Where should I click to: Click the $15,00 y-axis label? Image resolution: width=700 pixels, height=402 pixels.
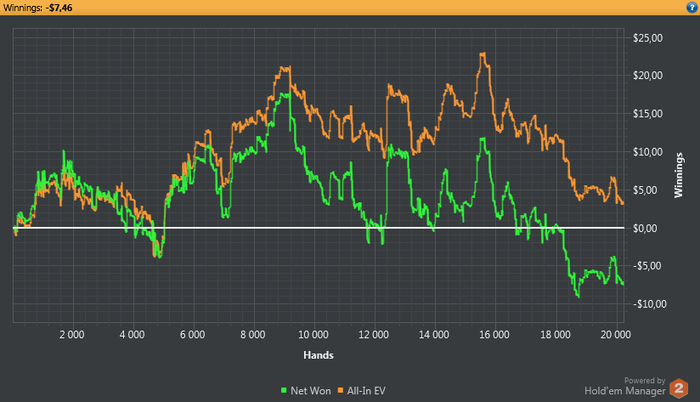(x=648, y=113)
